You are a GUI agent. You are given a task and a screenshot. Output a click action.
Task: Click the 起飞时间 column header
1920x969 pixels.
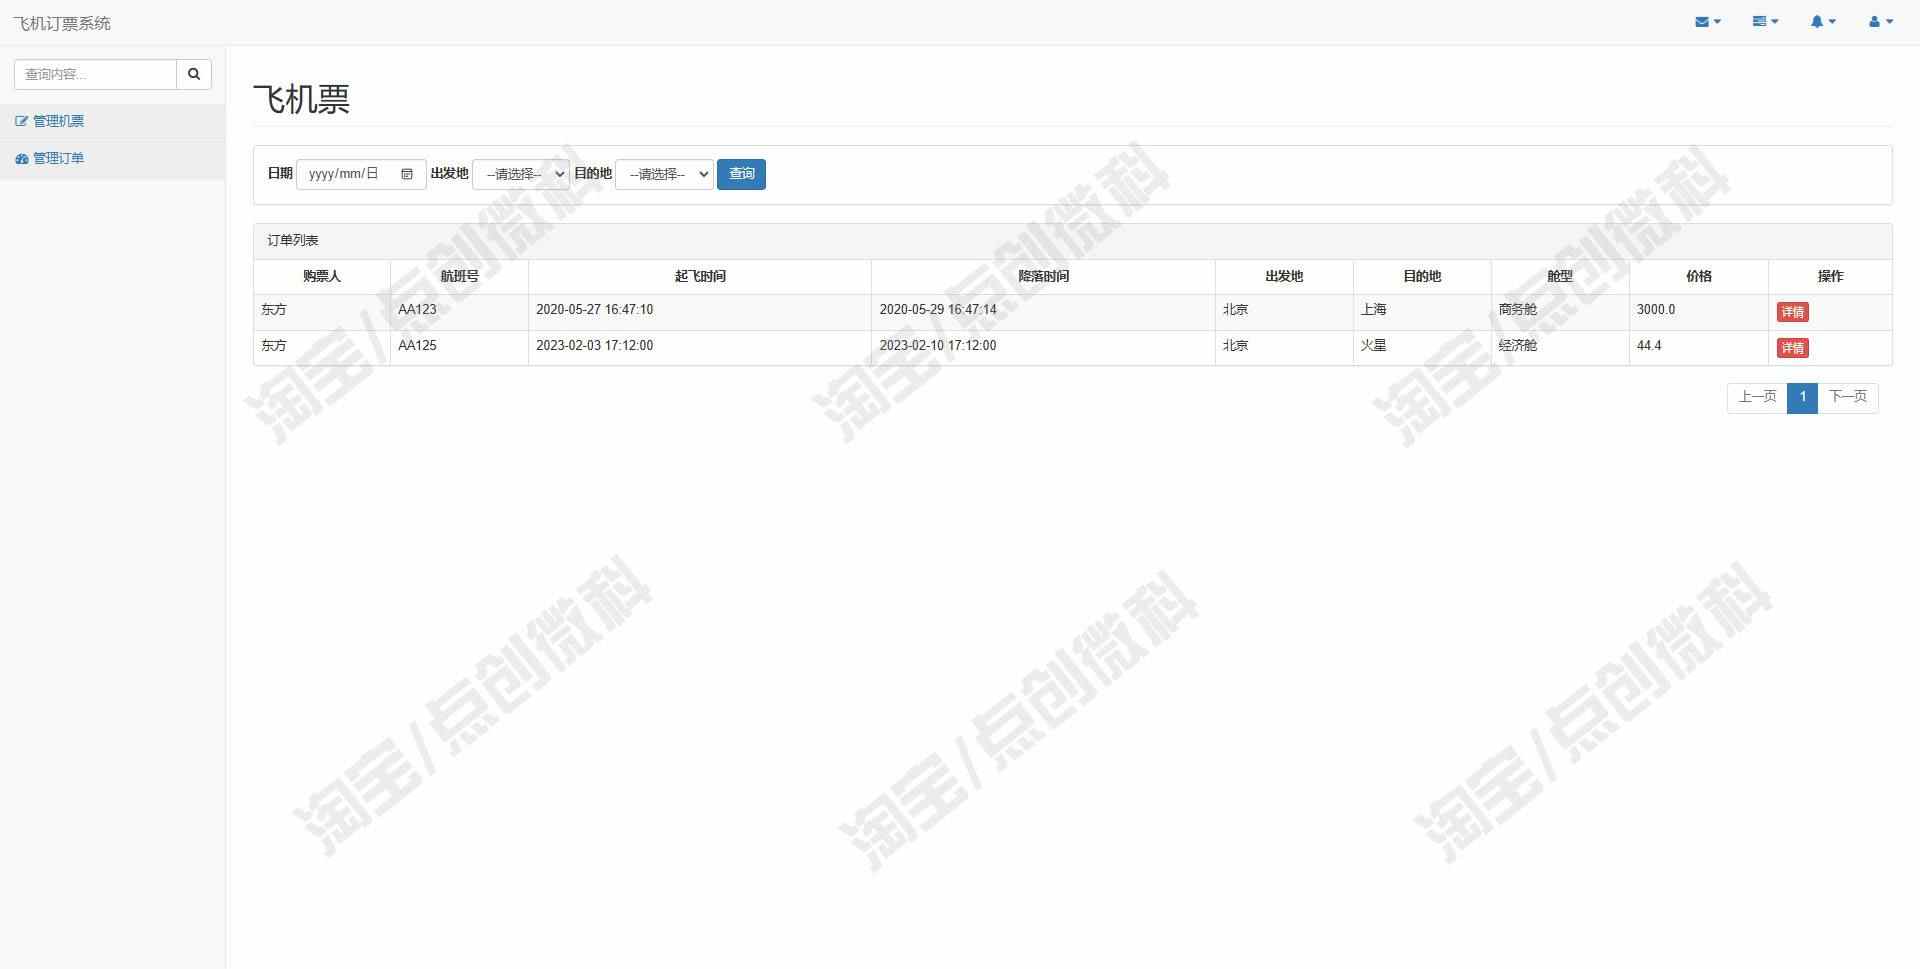point(700,276)
